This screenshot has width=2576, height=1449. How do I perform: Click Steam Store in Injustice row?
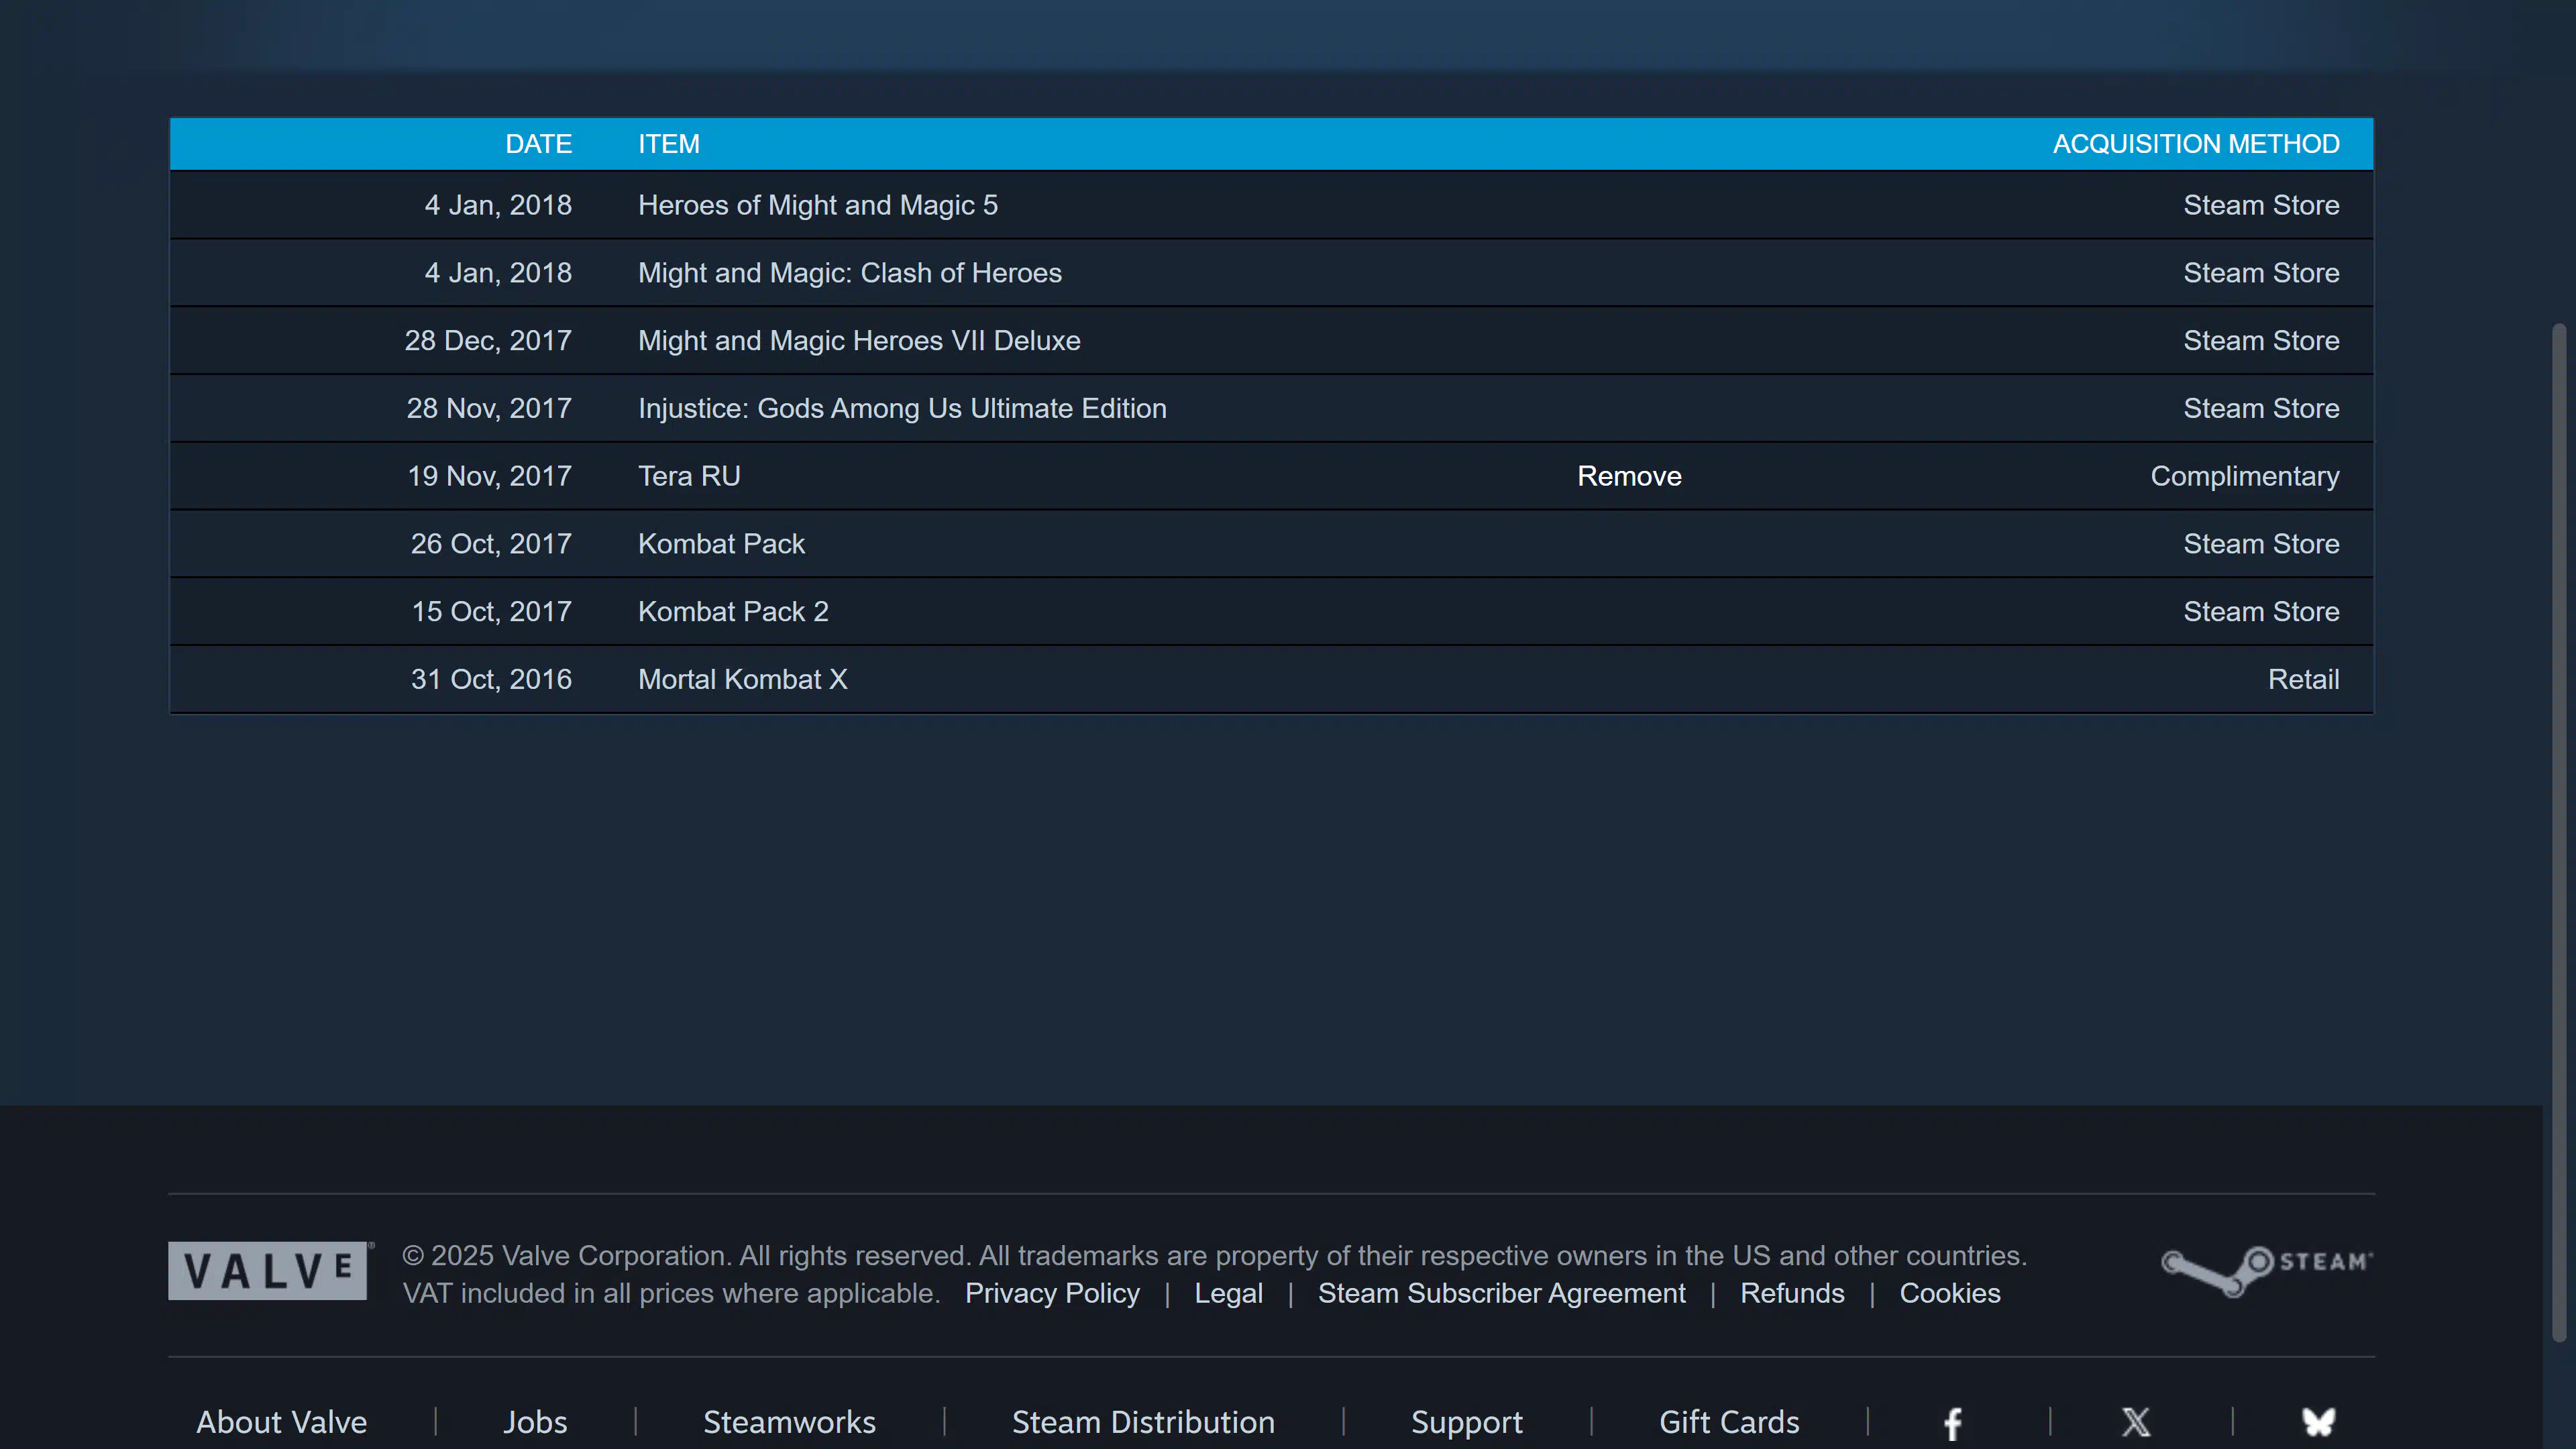[2261, 408]
